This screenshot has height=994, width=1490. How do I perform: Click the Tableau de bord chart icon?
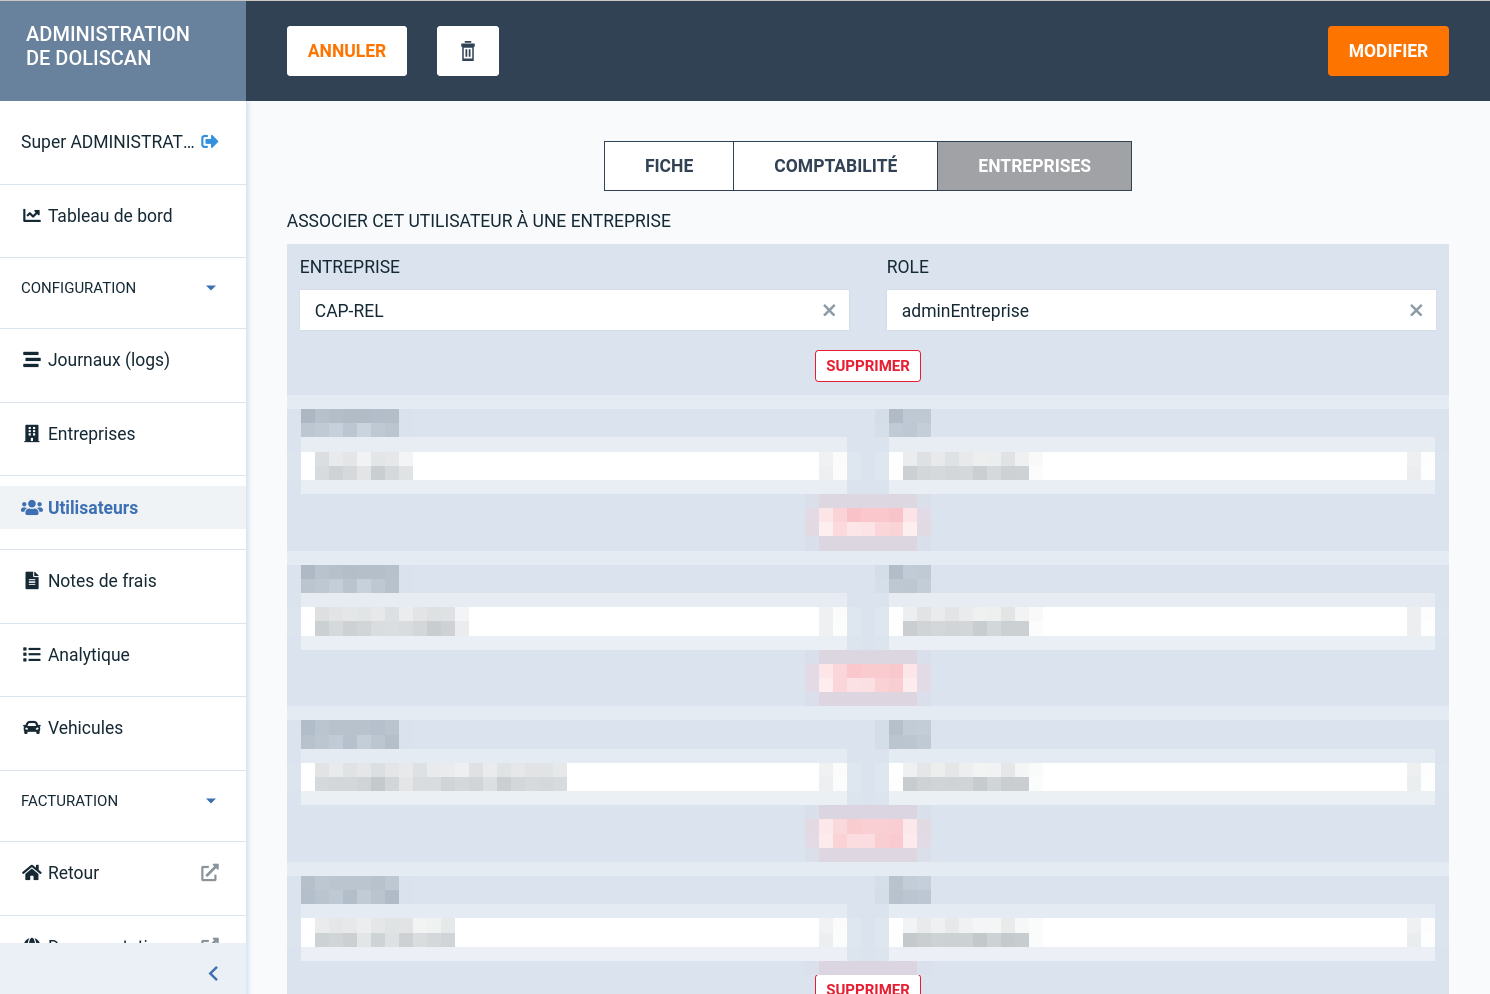[x=32, y=216]
